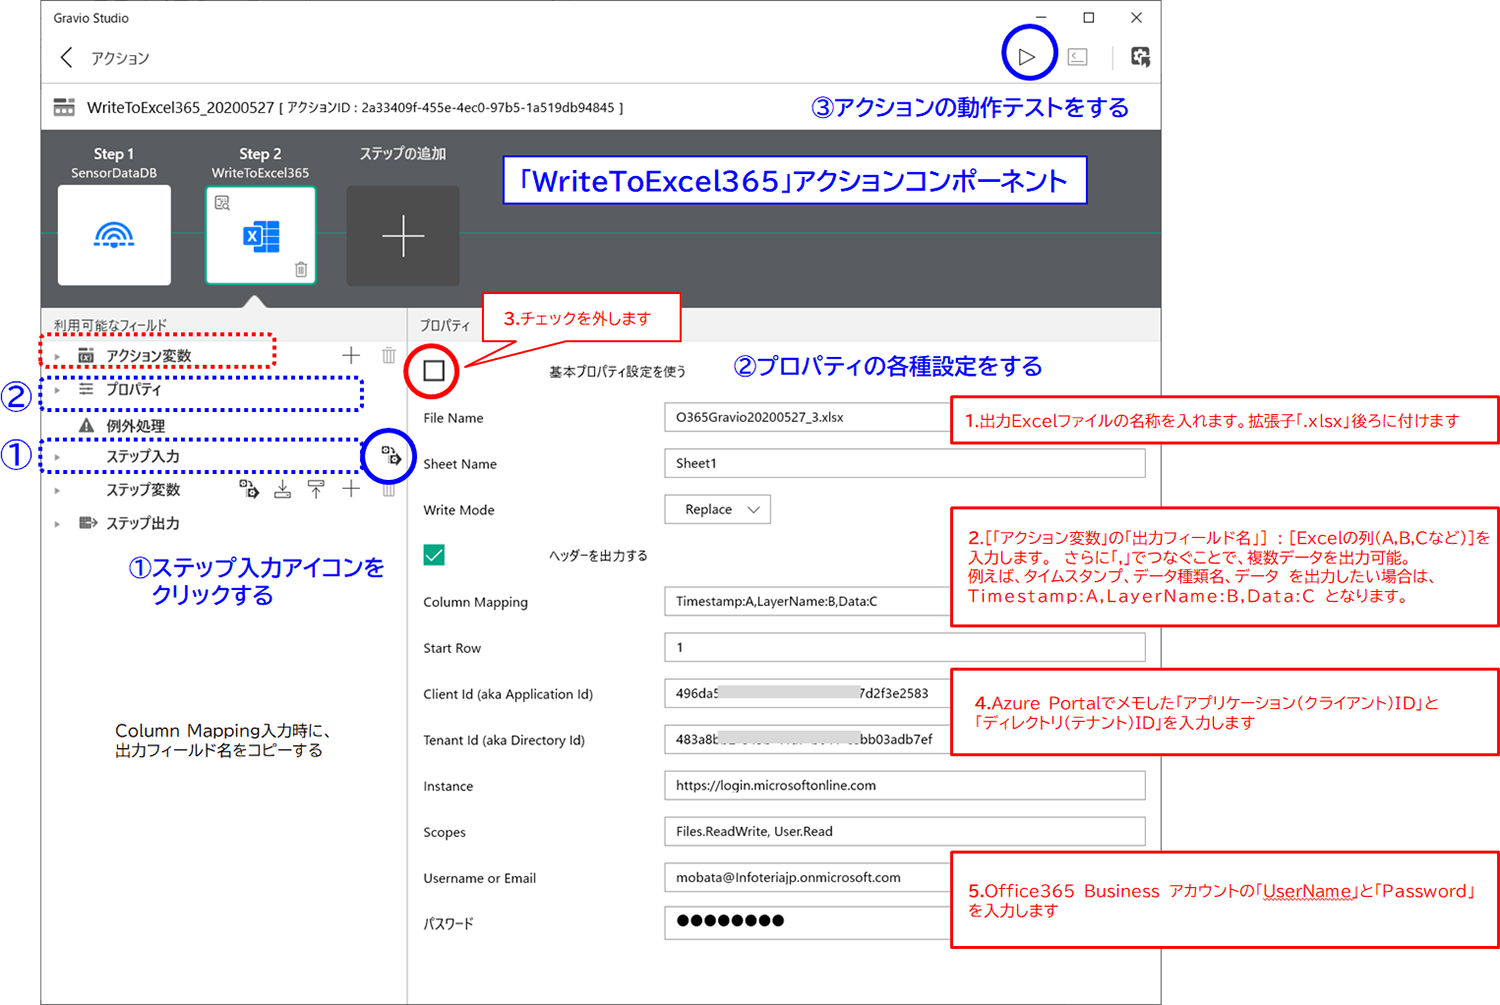Click the action name WriteToExcel365_20200527

pos(180,107)
